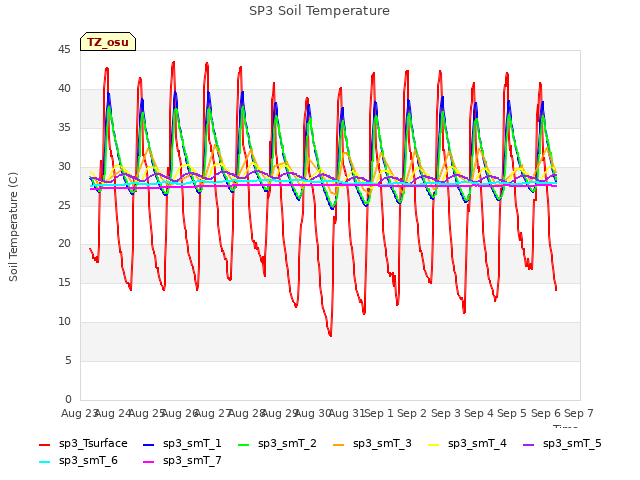Toggle the sp3_smT_5 legend label
This screenshot has width=640, height=480.
572,443
